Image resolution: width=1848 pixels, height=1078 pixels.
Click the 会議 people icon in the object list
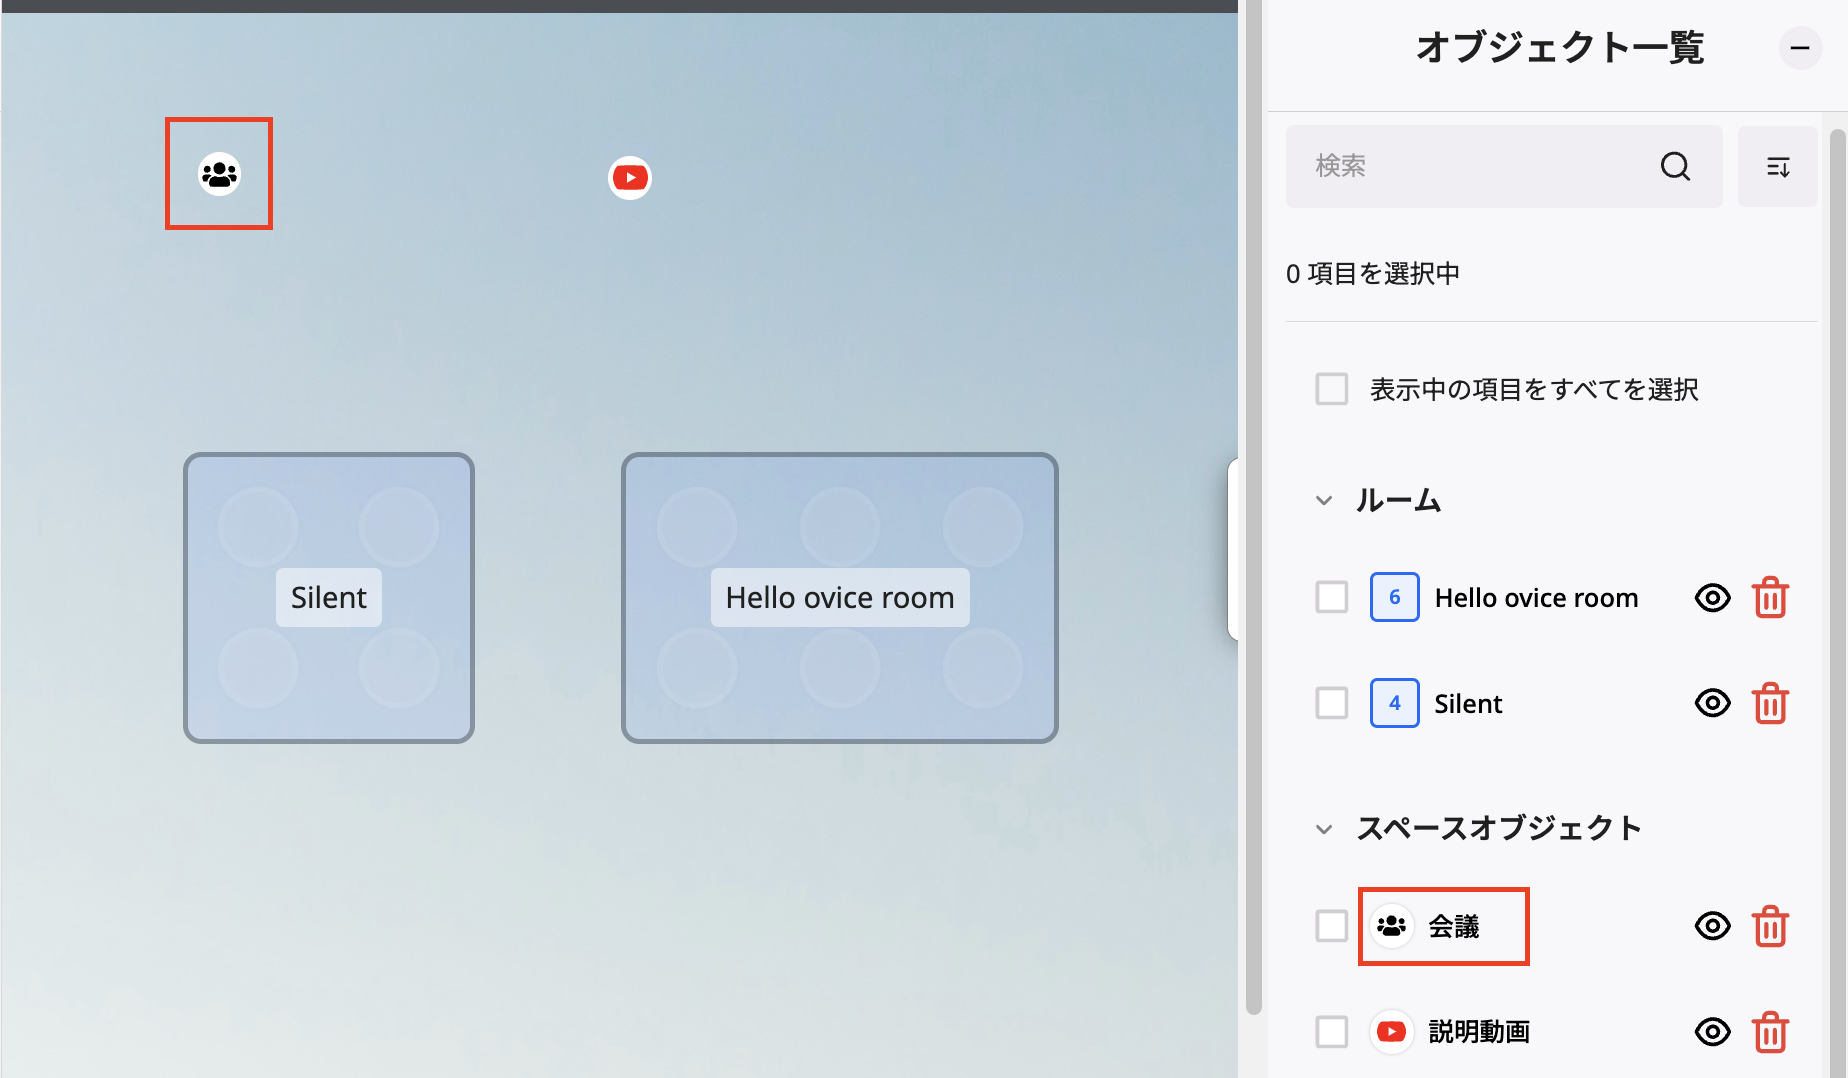tap(1391, 926)
